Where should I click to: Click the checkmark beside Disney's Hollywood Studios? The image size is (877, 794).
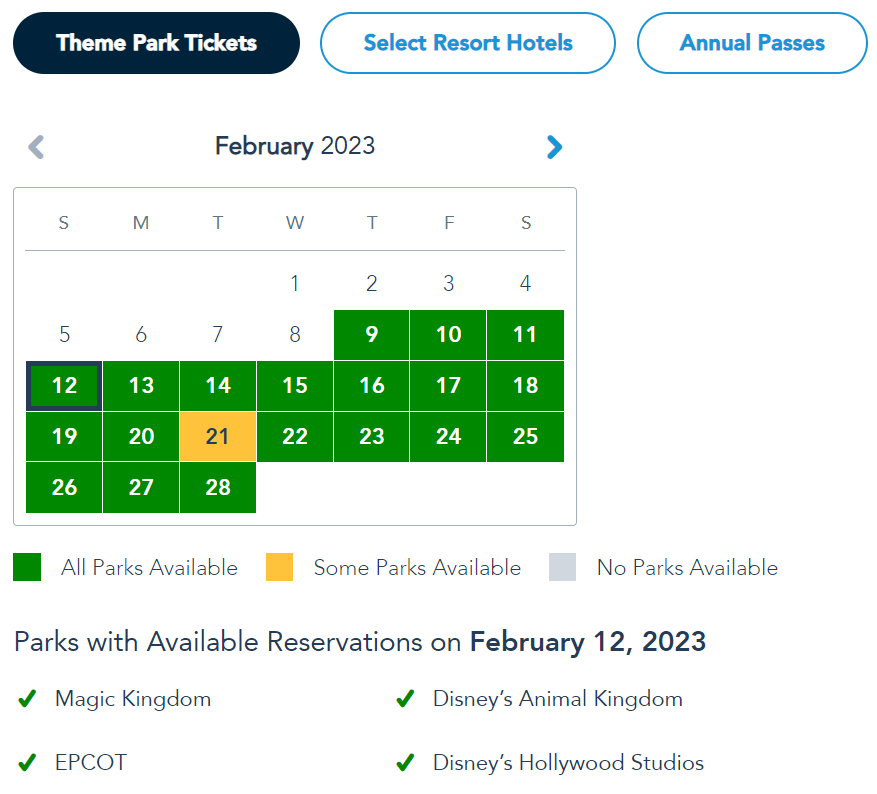405,763
